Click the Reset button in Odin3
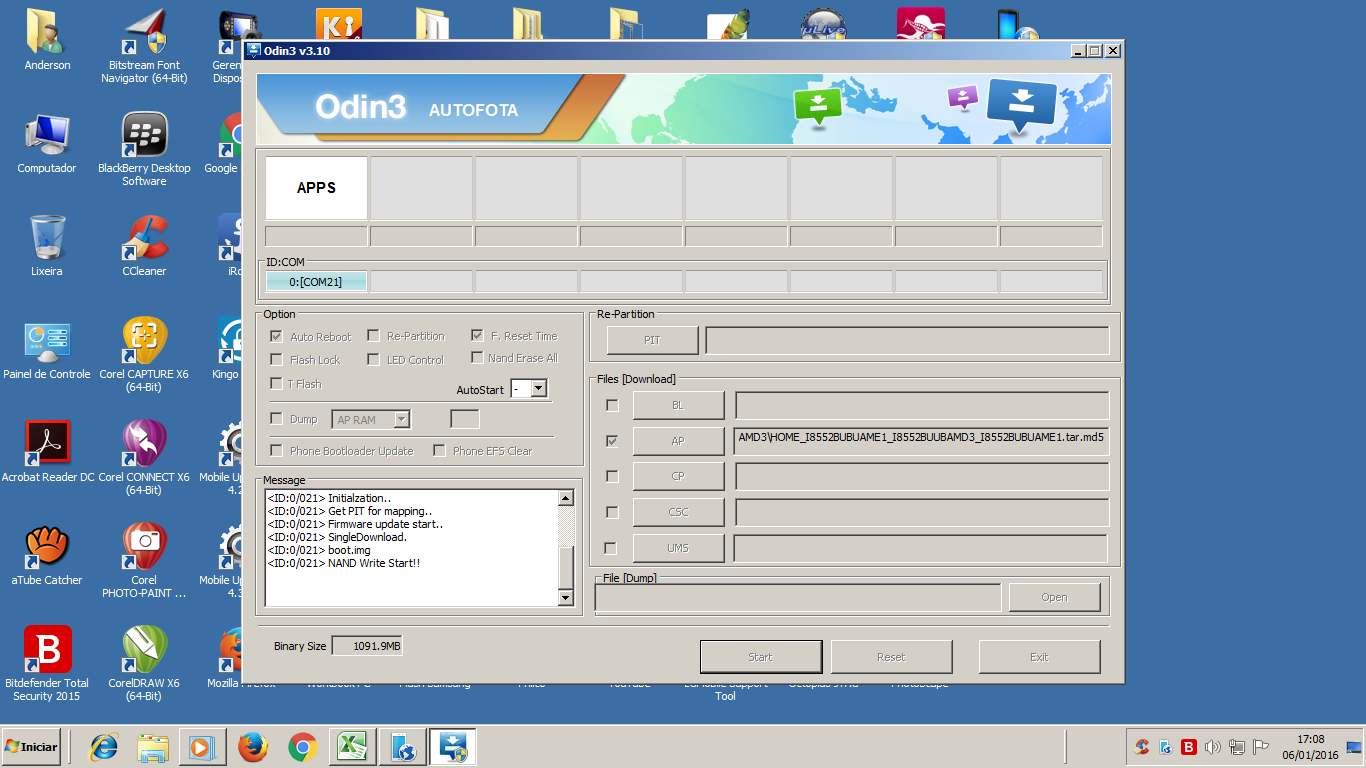1366x768 pixels. [x=891, y=657]
